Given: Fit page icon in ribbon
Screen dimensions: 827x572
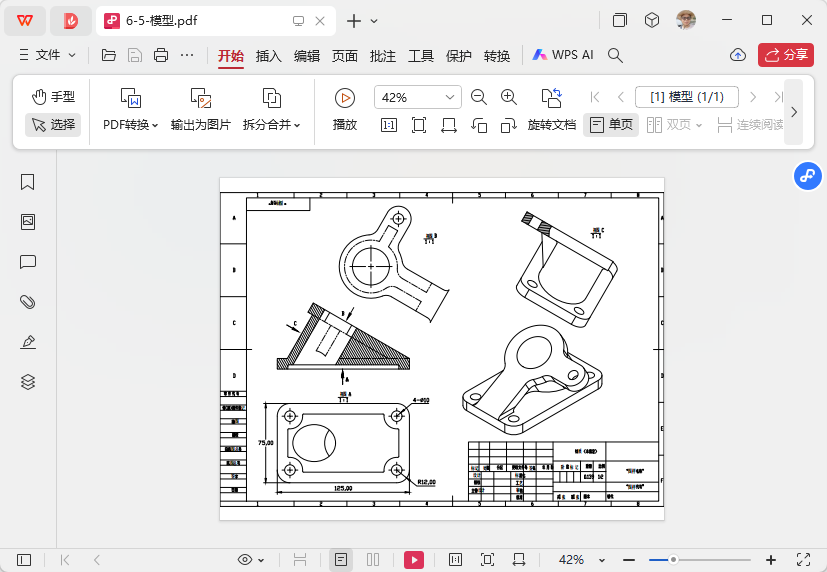Looking at the screenshot, I should click(x=419, y=125).
